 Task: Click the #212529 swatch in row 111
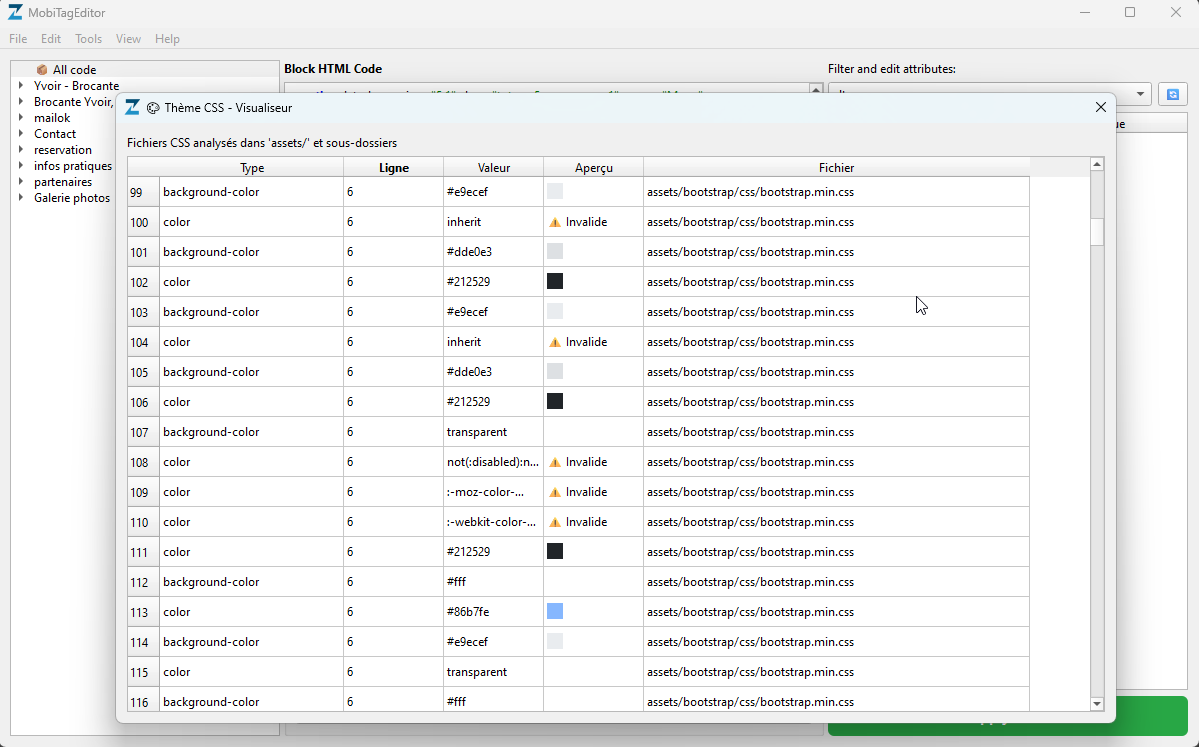tap(555, 551)
